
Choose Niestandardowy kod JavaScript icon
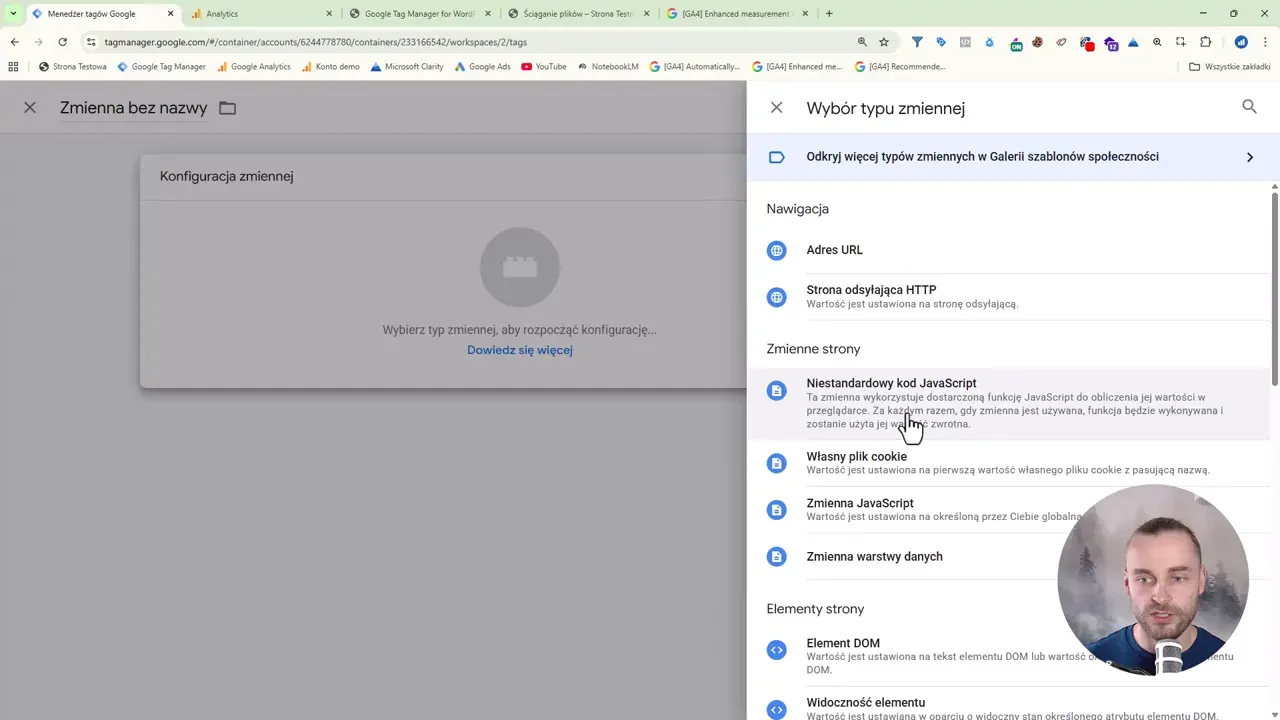(777, 390)
